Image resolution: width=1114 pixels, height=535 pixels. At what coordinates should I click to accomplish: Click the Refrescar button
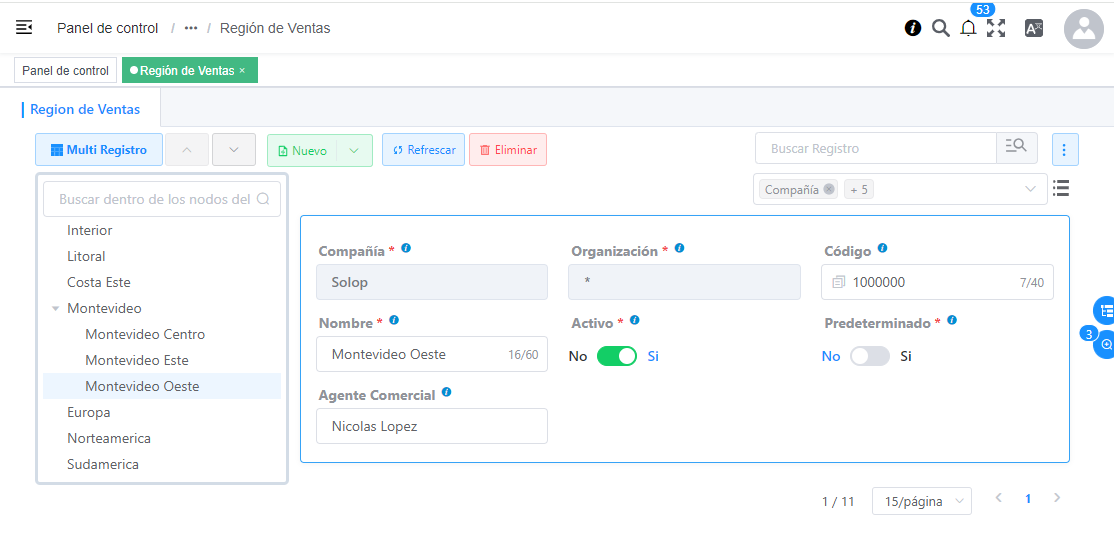423,150
